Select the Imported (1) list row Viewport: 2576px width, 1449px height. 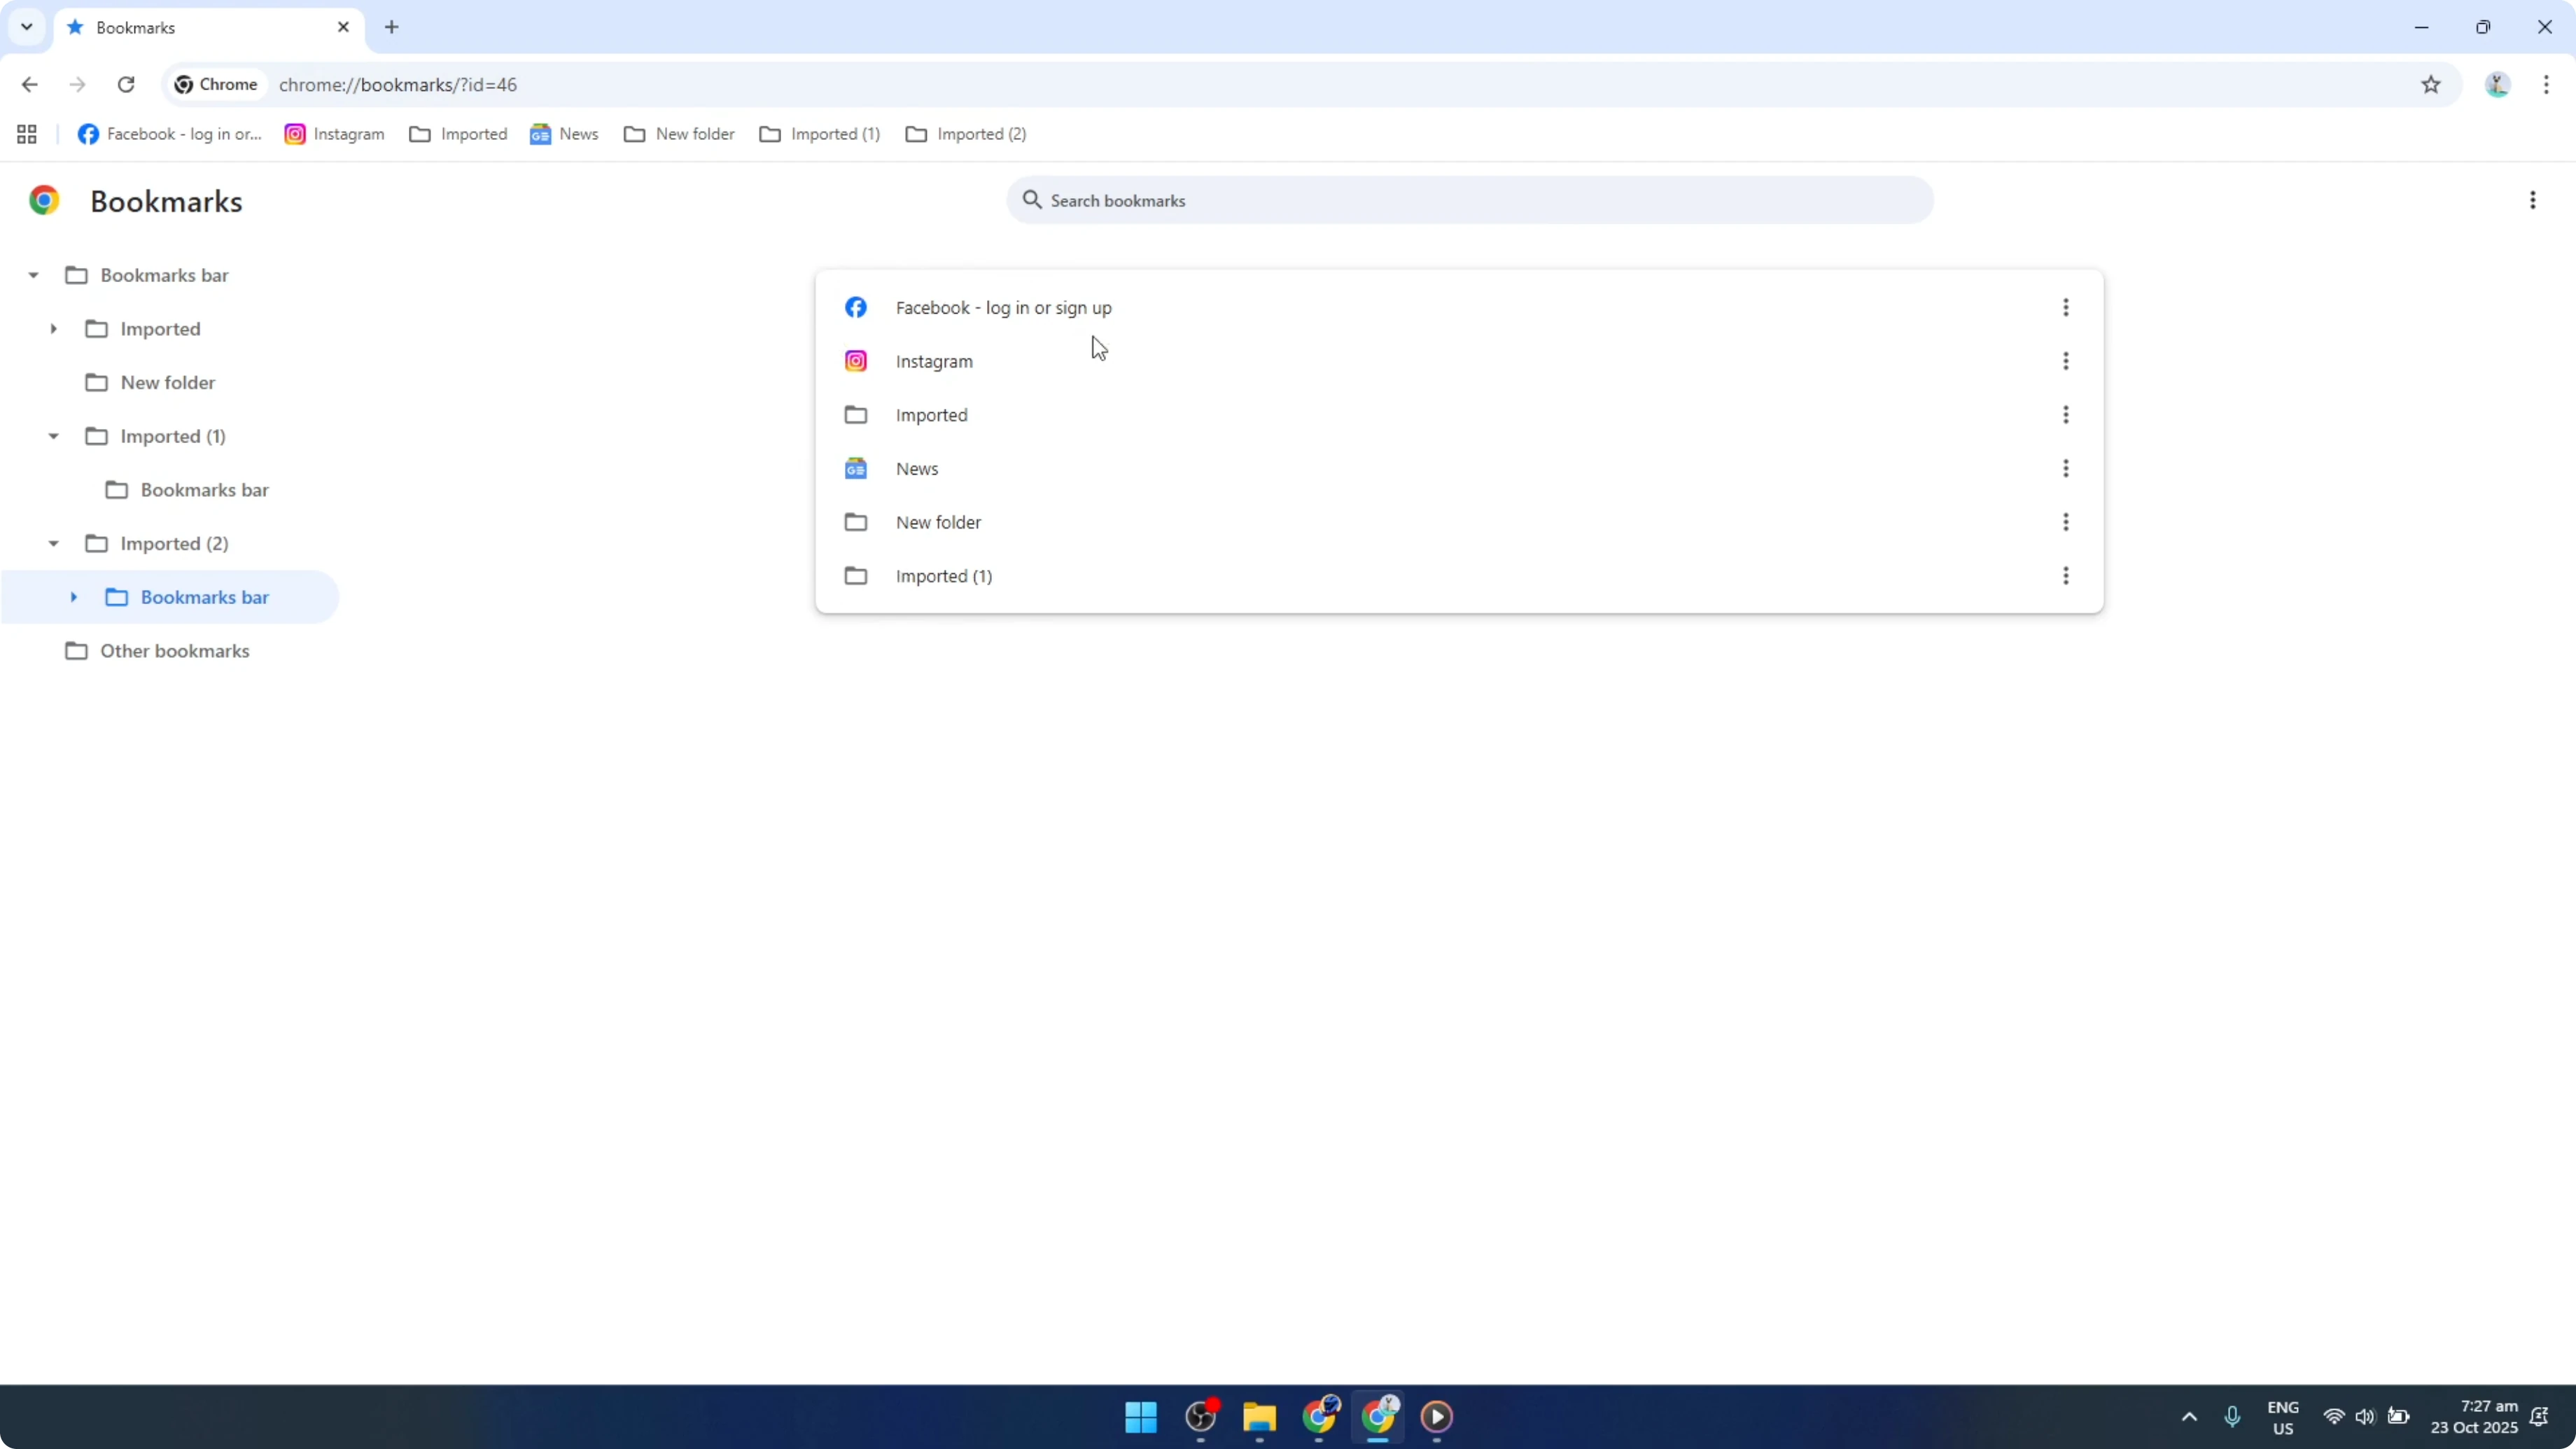coord(1459,576)
